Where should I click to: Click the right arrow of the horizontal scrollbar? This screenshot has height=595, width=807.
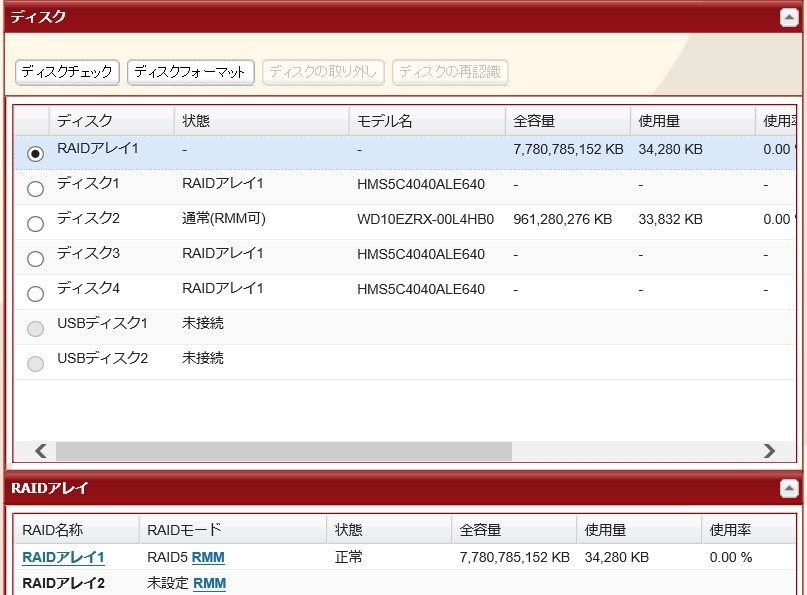[769, 451]
